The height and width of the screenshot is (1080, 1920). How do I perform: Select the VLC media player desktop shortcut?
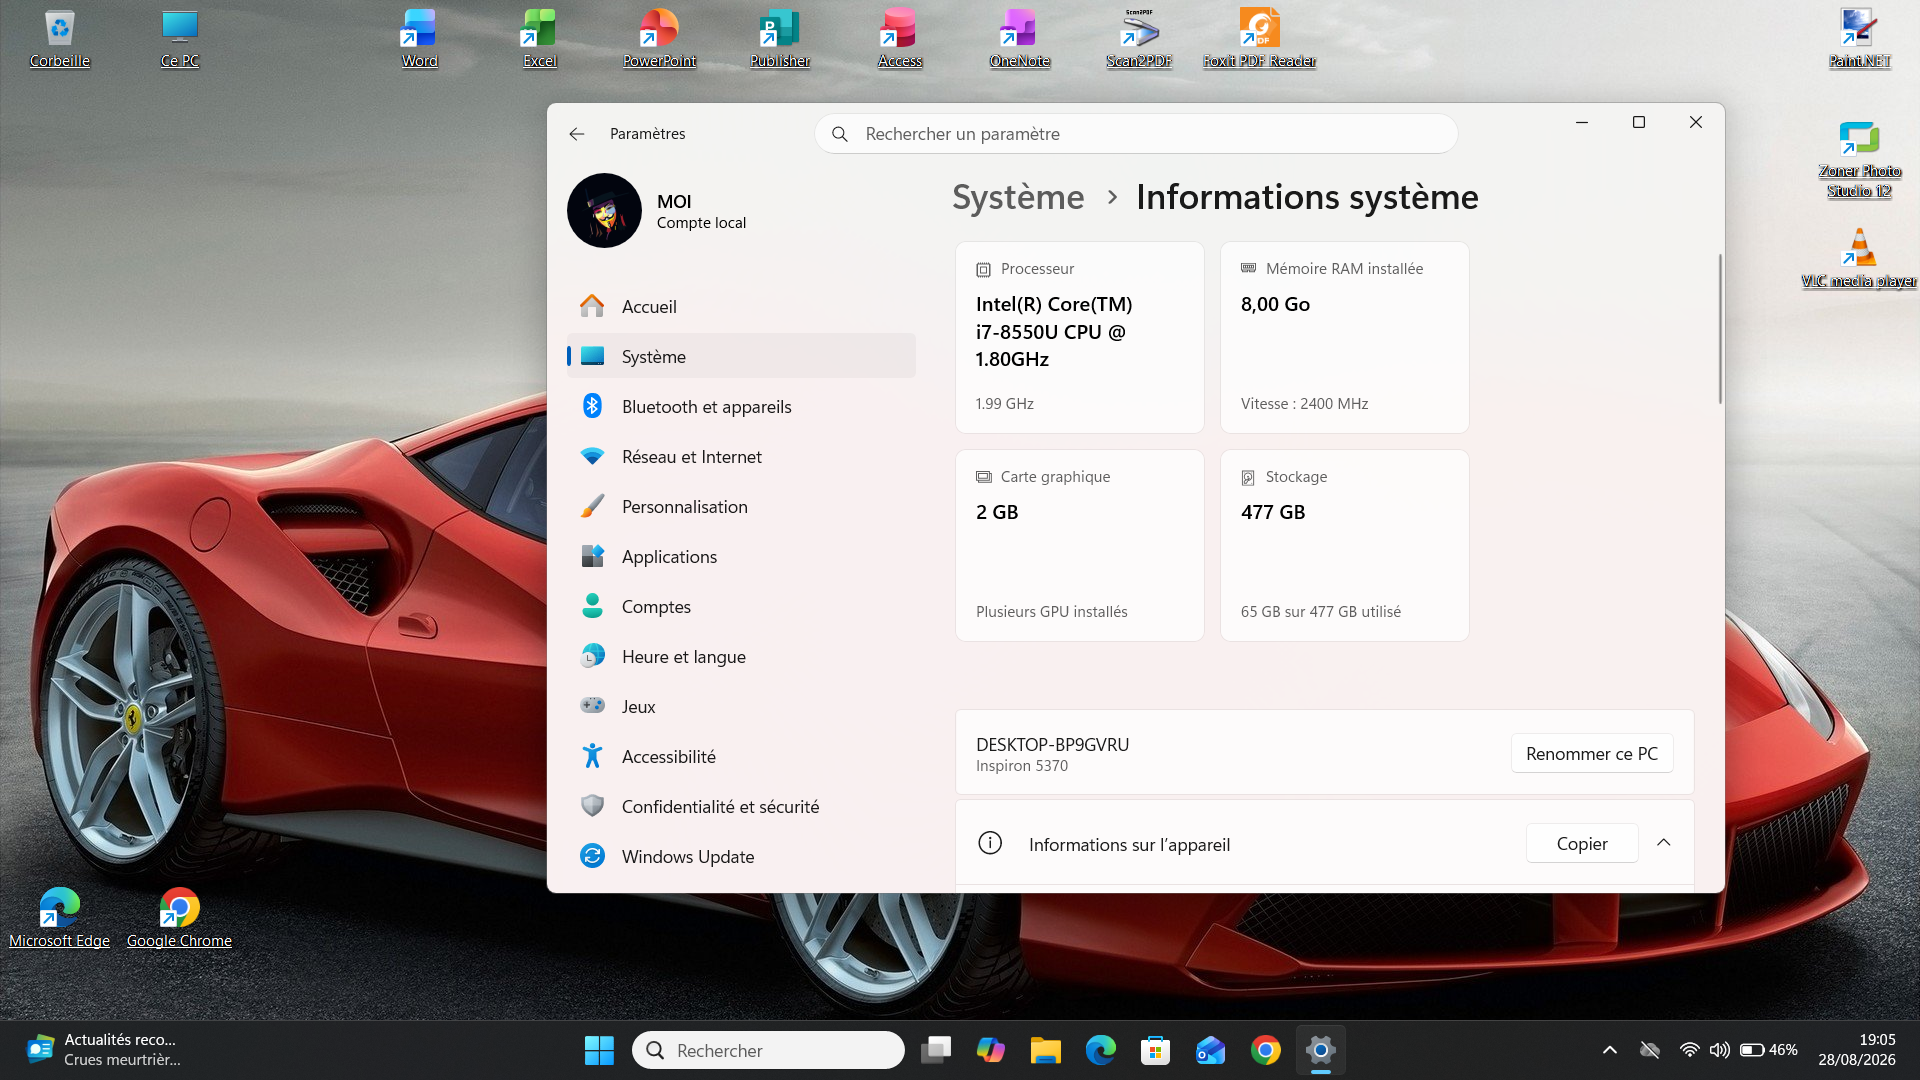click(1859, 259)
